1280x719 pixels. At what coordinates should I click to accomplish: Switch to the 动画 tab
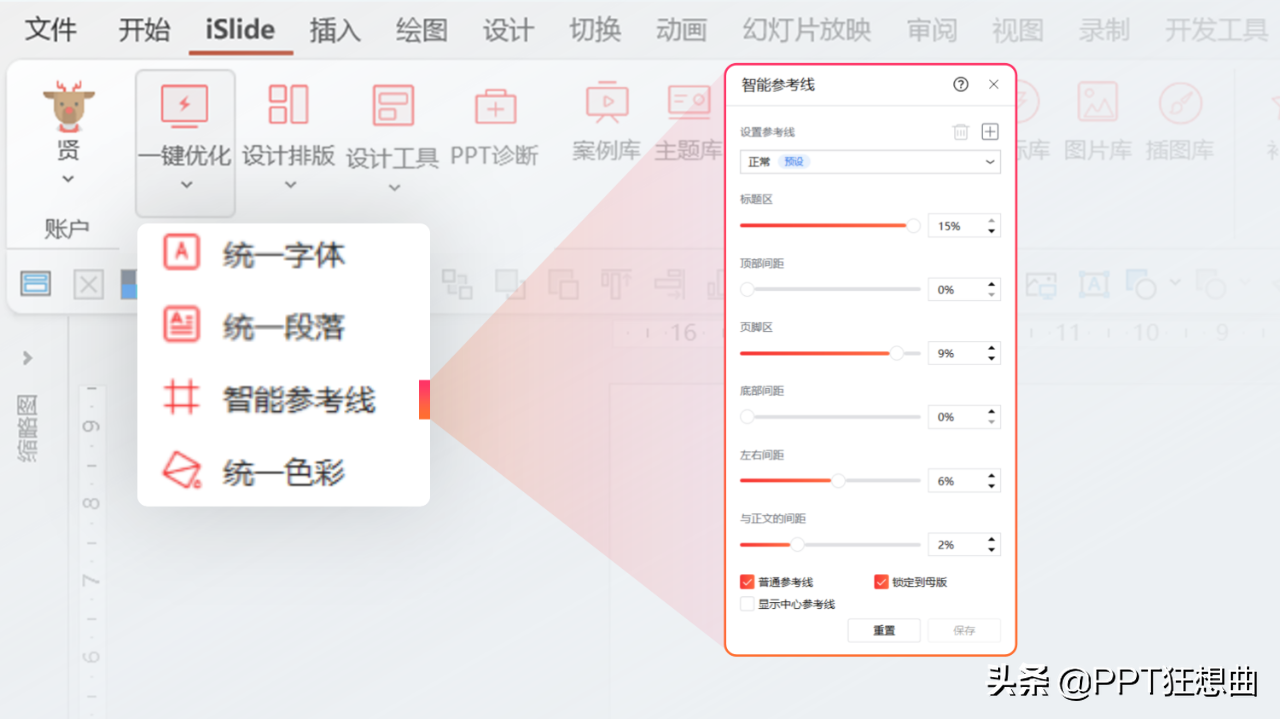coord(682,30)
